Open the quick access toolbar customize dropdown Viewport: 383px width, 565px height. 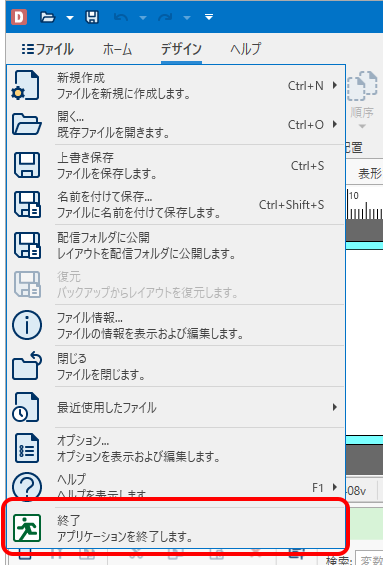[x=209, y=17]
